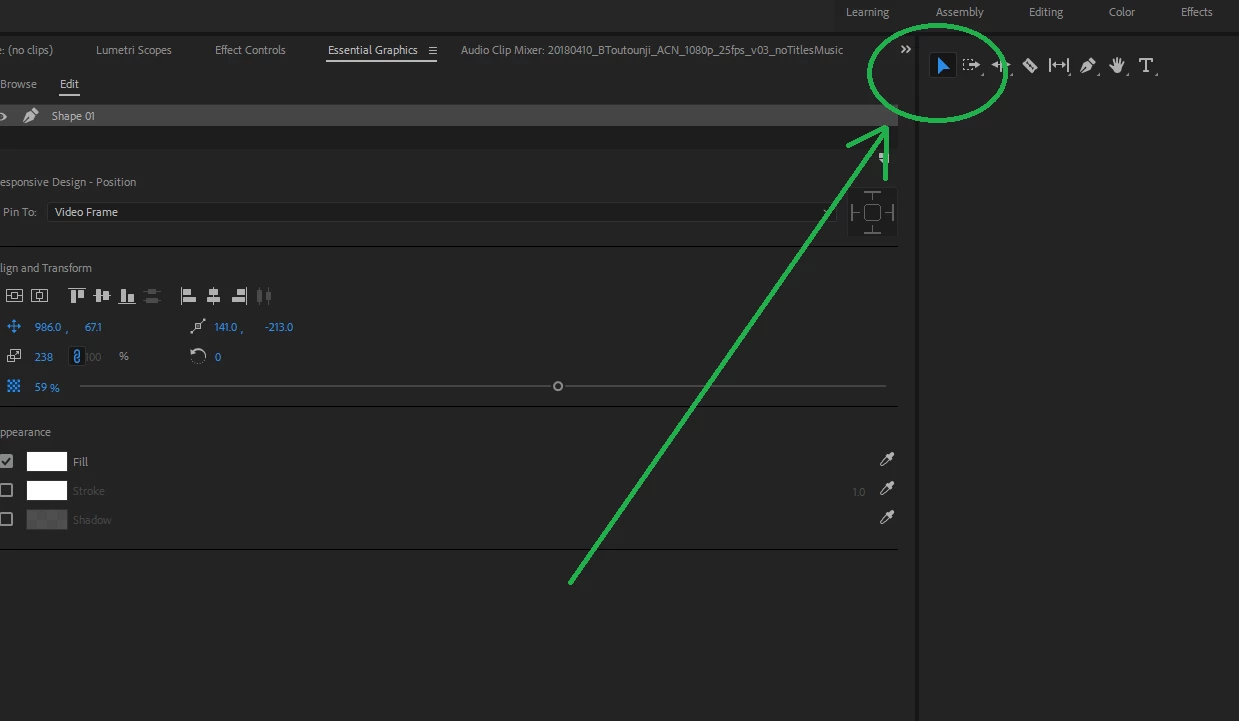Open the Fill color swatch

point(46,462)
